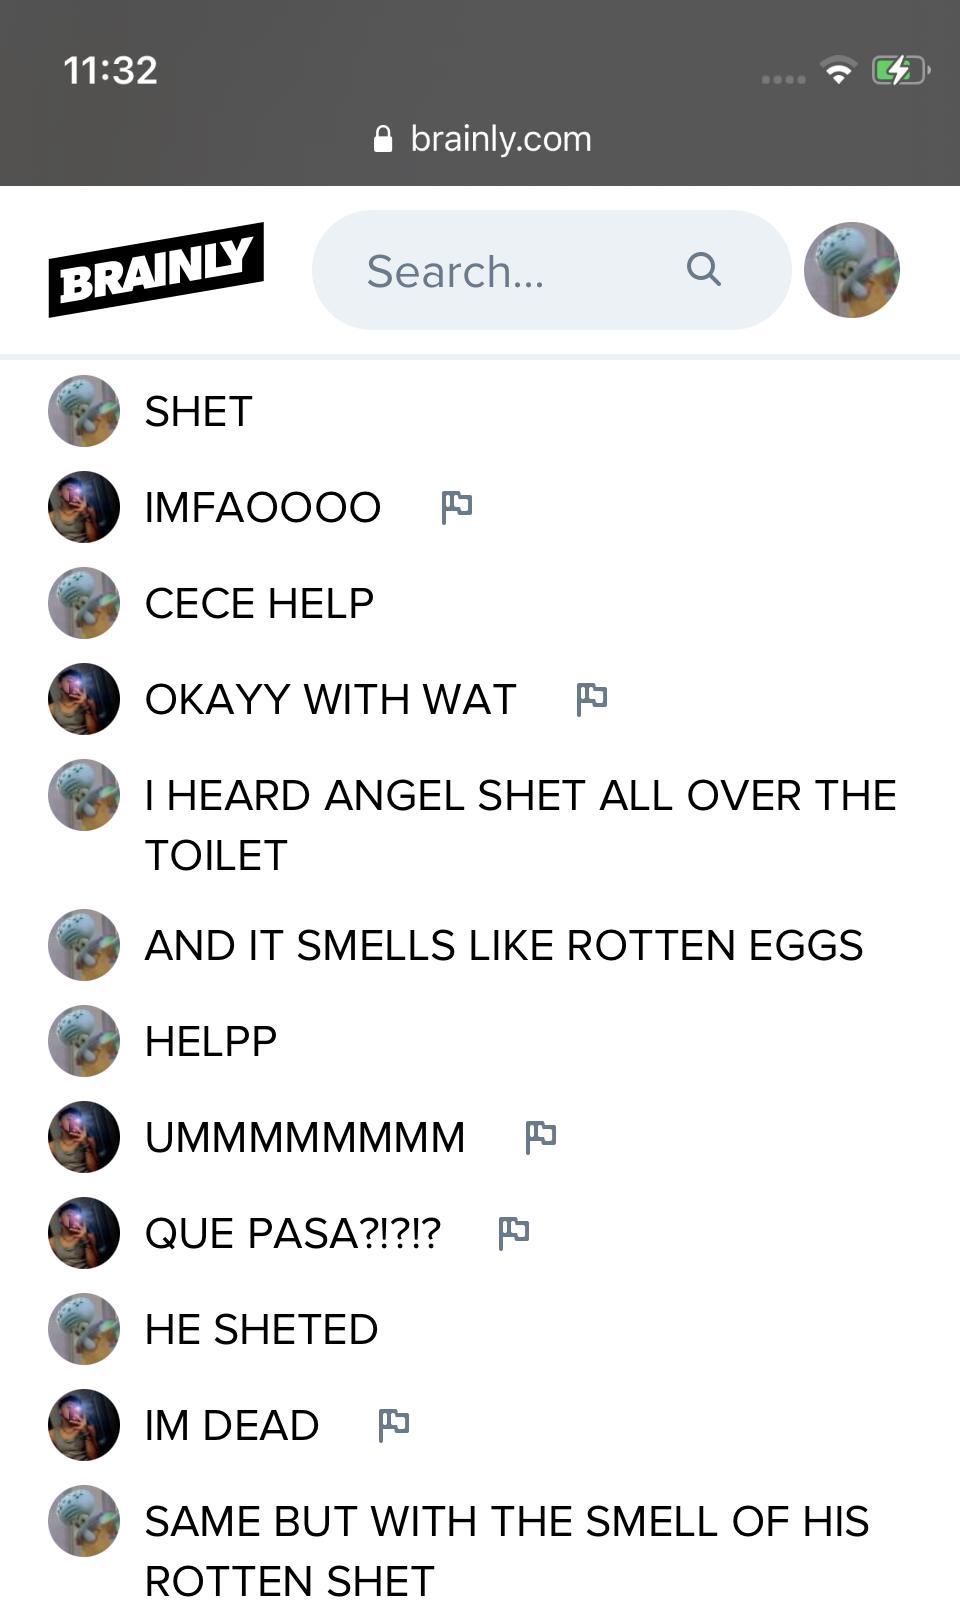Open profile avatar in header
Image resolution: width=960 pixels, height=1621 pixels.
tap(852, 270)
